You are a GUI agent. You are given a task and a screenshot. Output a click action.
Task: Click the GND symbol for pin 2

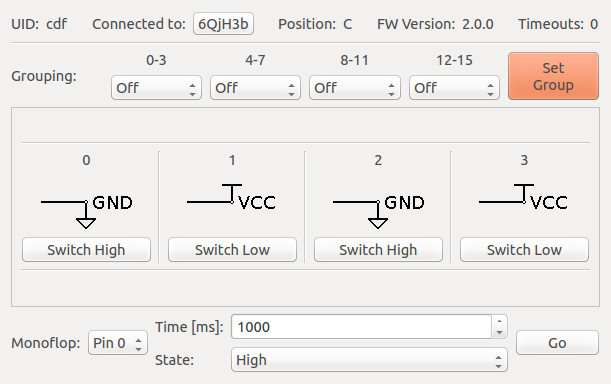[x=378, y=211]
